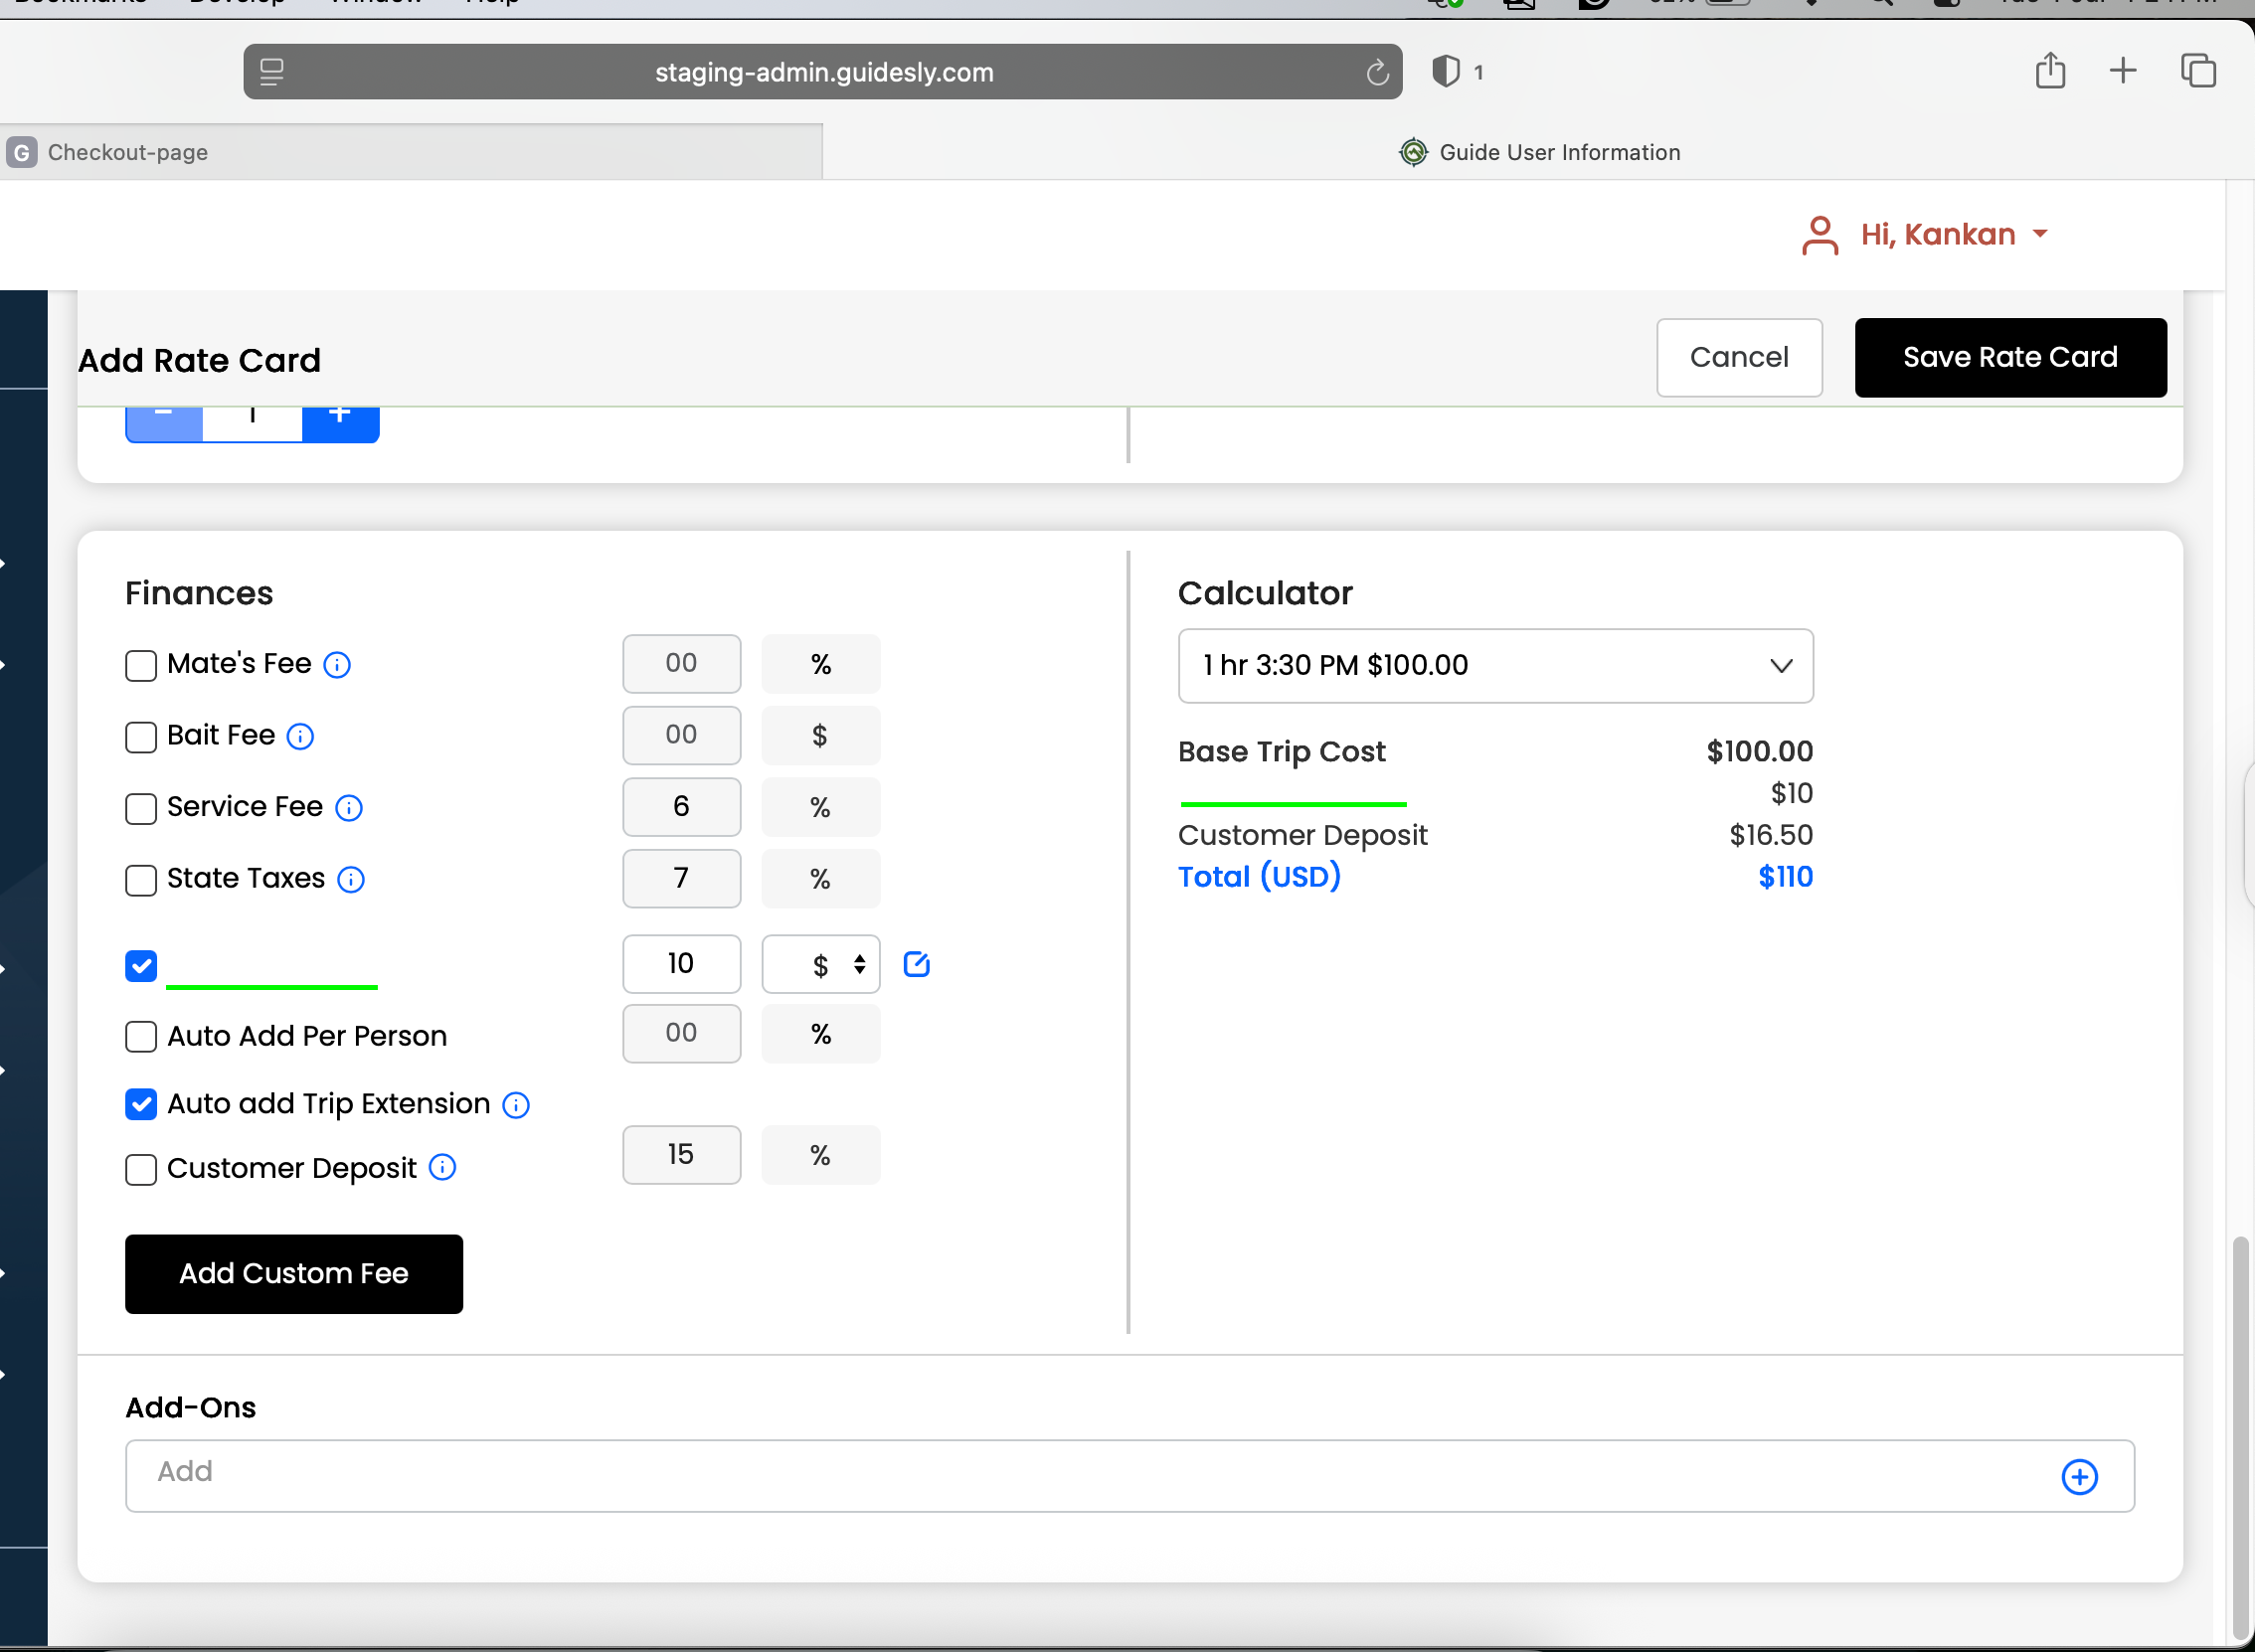The image size is (2255, 1652).
Task: Click the Add Custom Fee button
Action: [x=294, y=1274]
